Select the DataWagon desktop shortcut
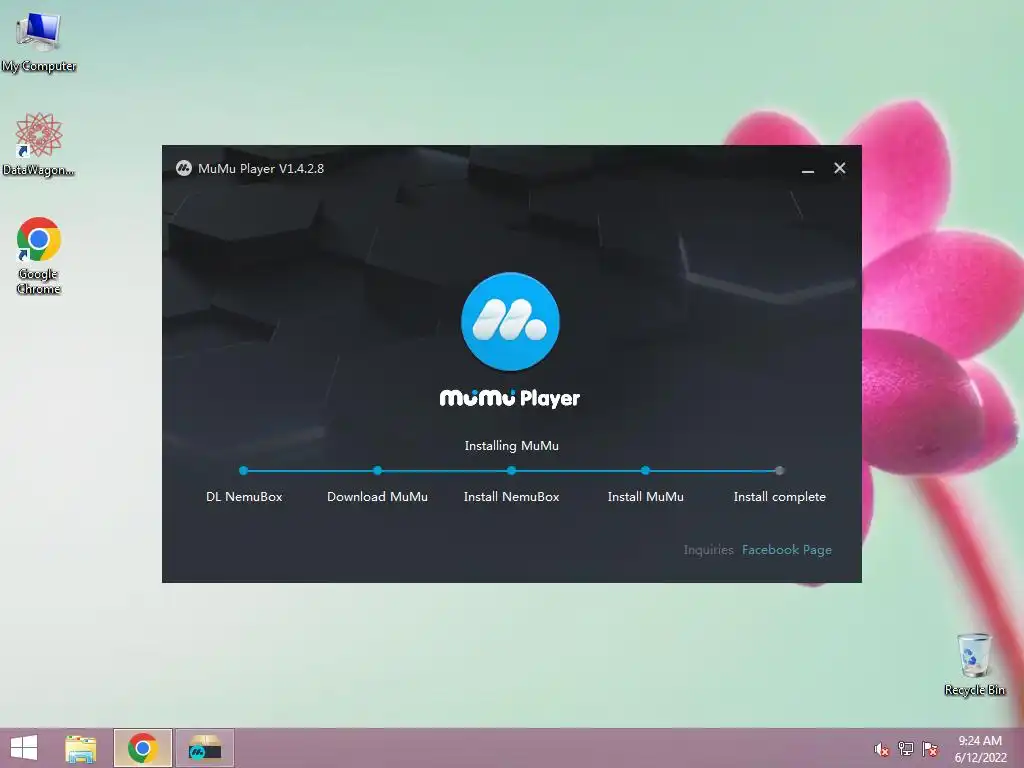 pos(39,144)
